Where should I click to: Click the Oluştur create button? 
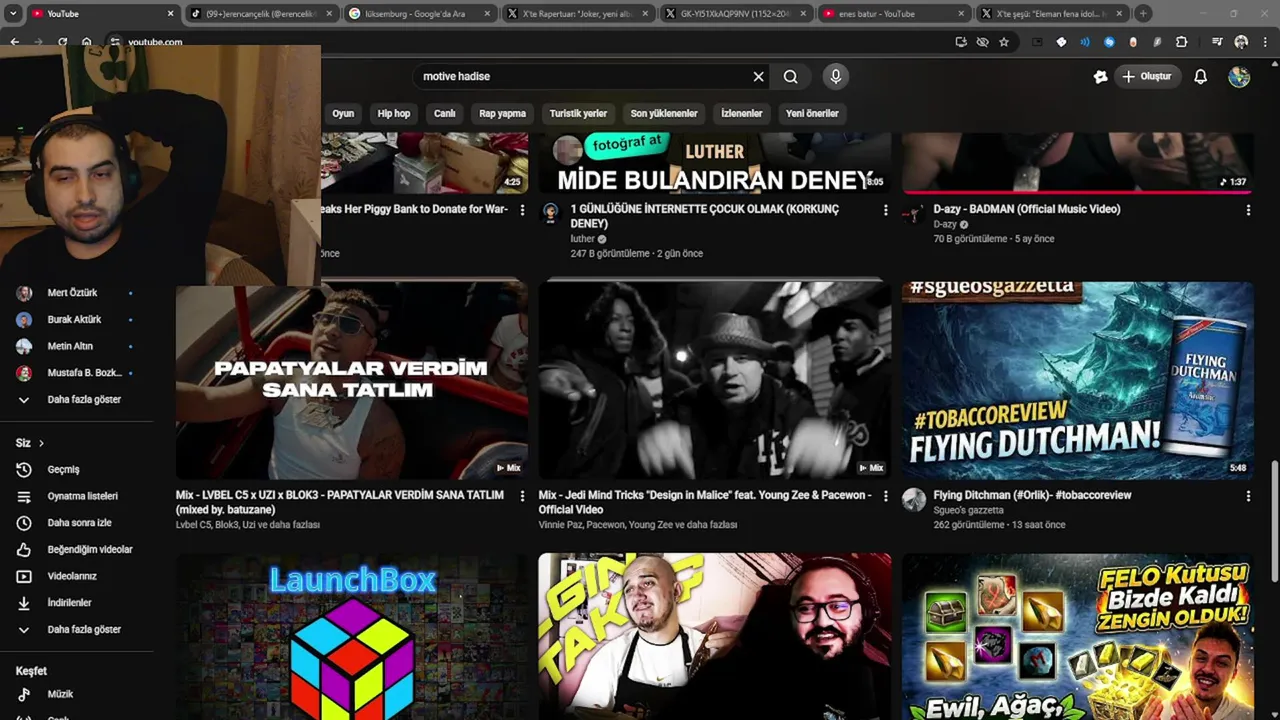[1147, 76]
